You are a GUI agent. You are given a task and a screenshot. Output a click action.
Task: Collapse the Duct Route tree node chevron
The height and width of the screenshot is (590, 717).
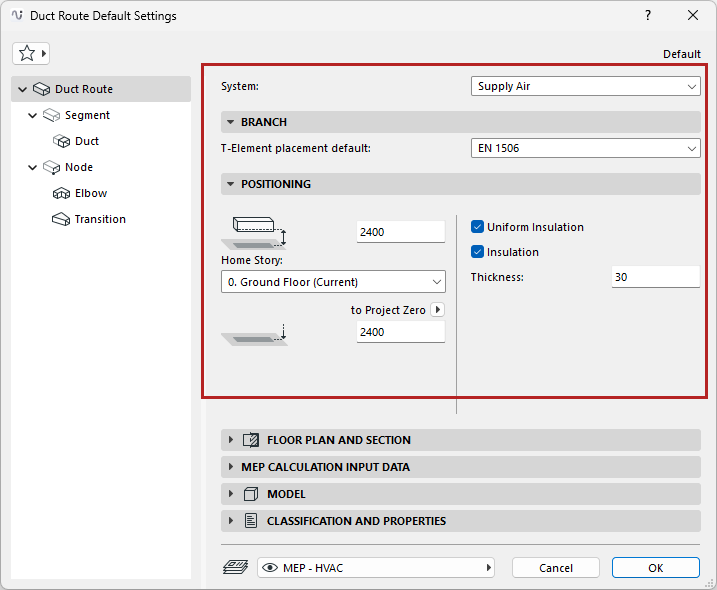coord(22,89)
